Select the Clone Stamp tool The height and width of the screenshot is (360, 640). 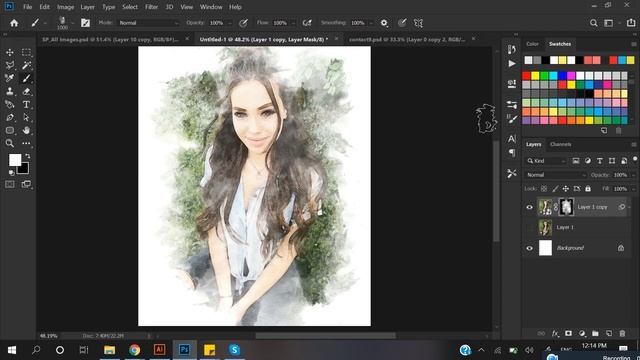pyautogui.click(x=10, y=91)
